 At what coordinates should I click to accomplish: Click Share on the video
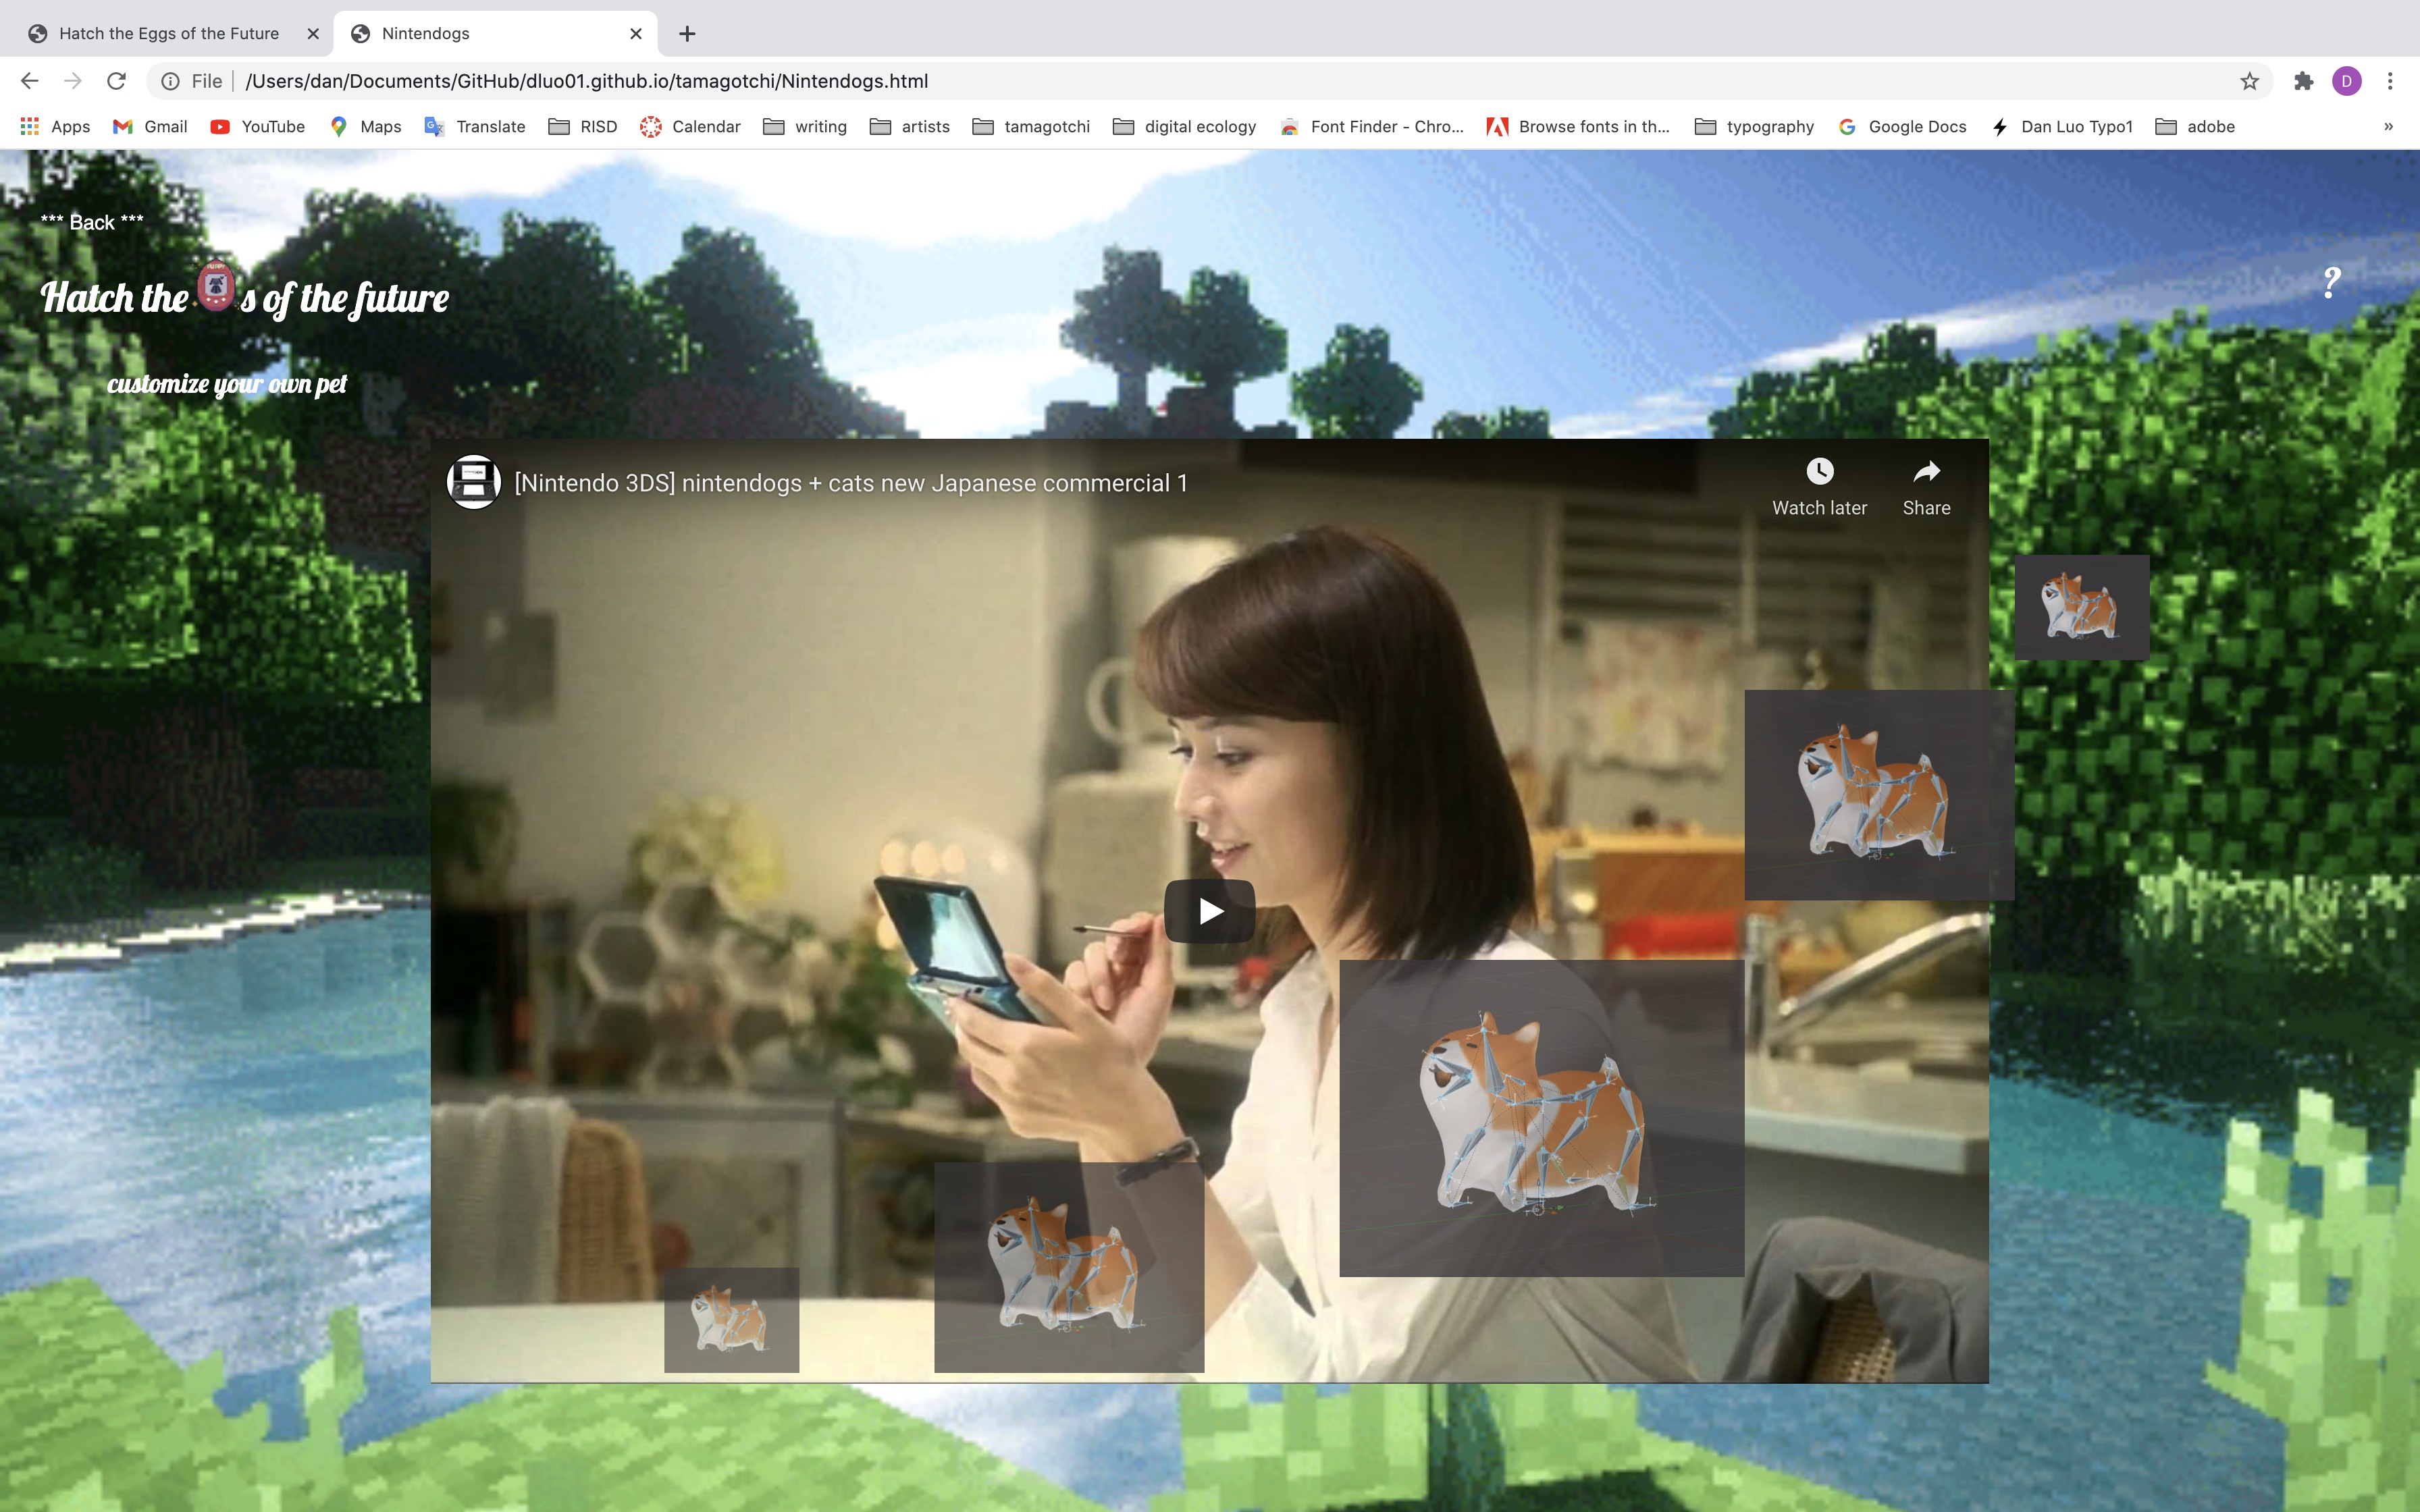[x=1926, y=488]
